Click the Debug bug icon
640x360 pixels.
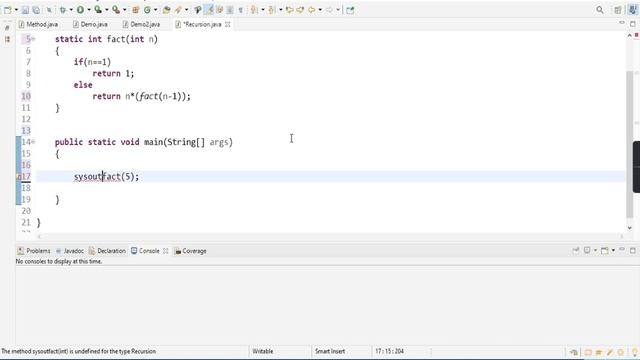tap(62, 10)
